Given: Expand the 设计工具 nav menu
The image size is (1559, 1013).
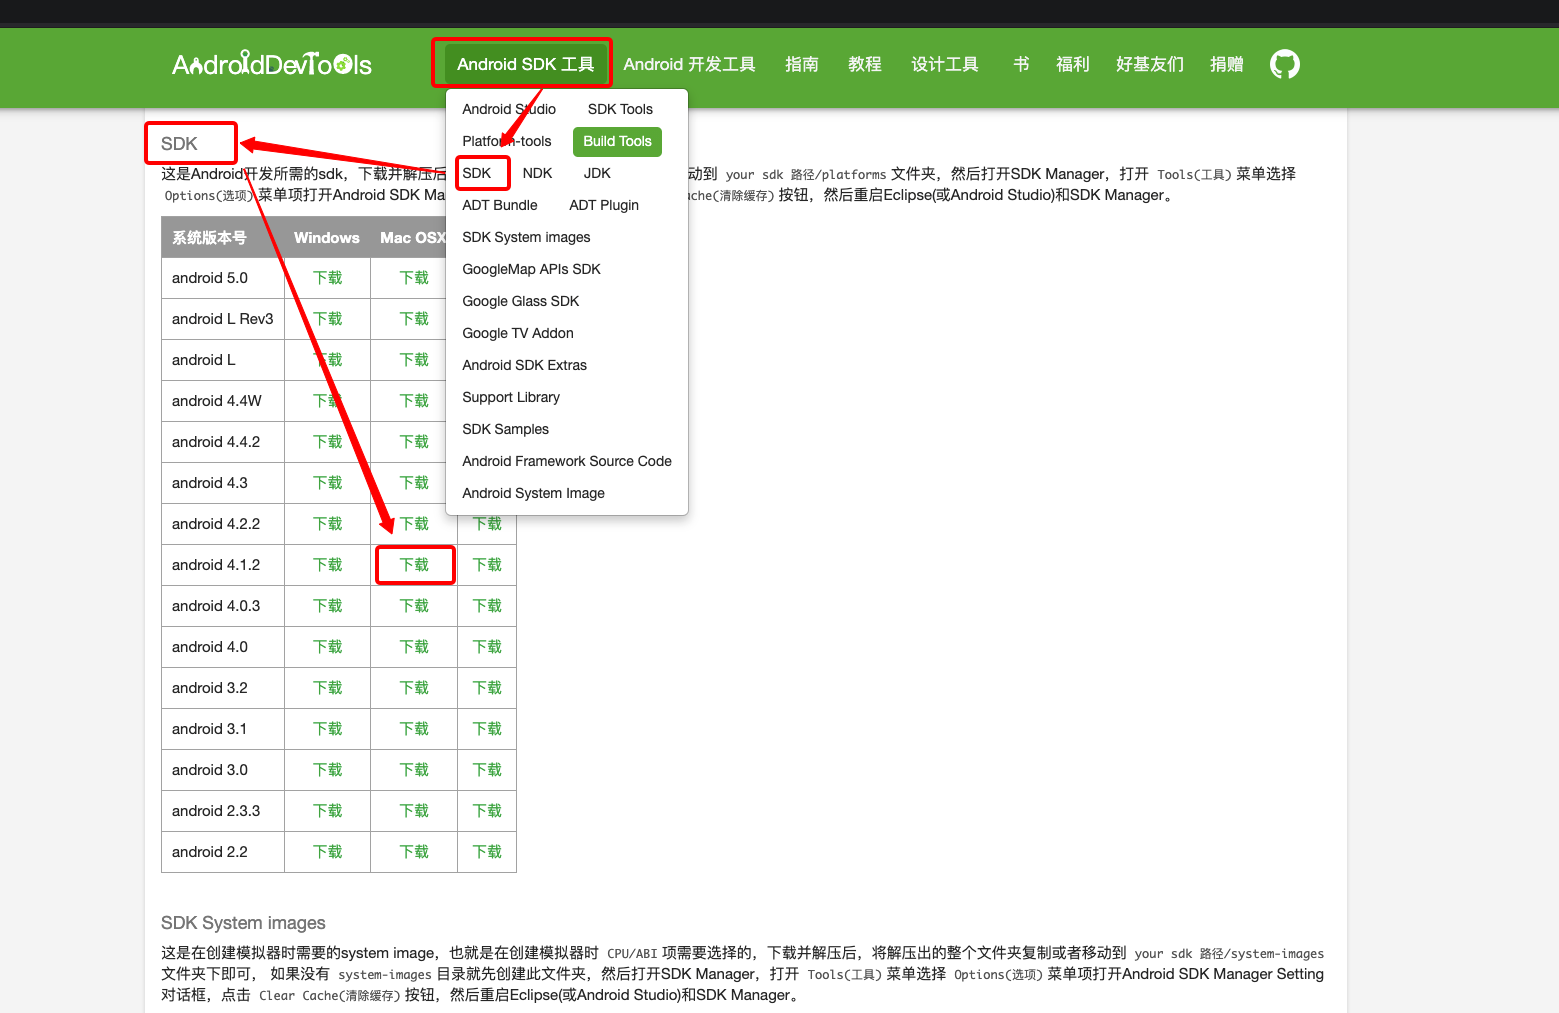Looking at the screenshot, I should point(945,64).
